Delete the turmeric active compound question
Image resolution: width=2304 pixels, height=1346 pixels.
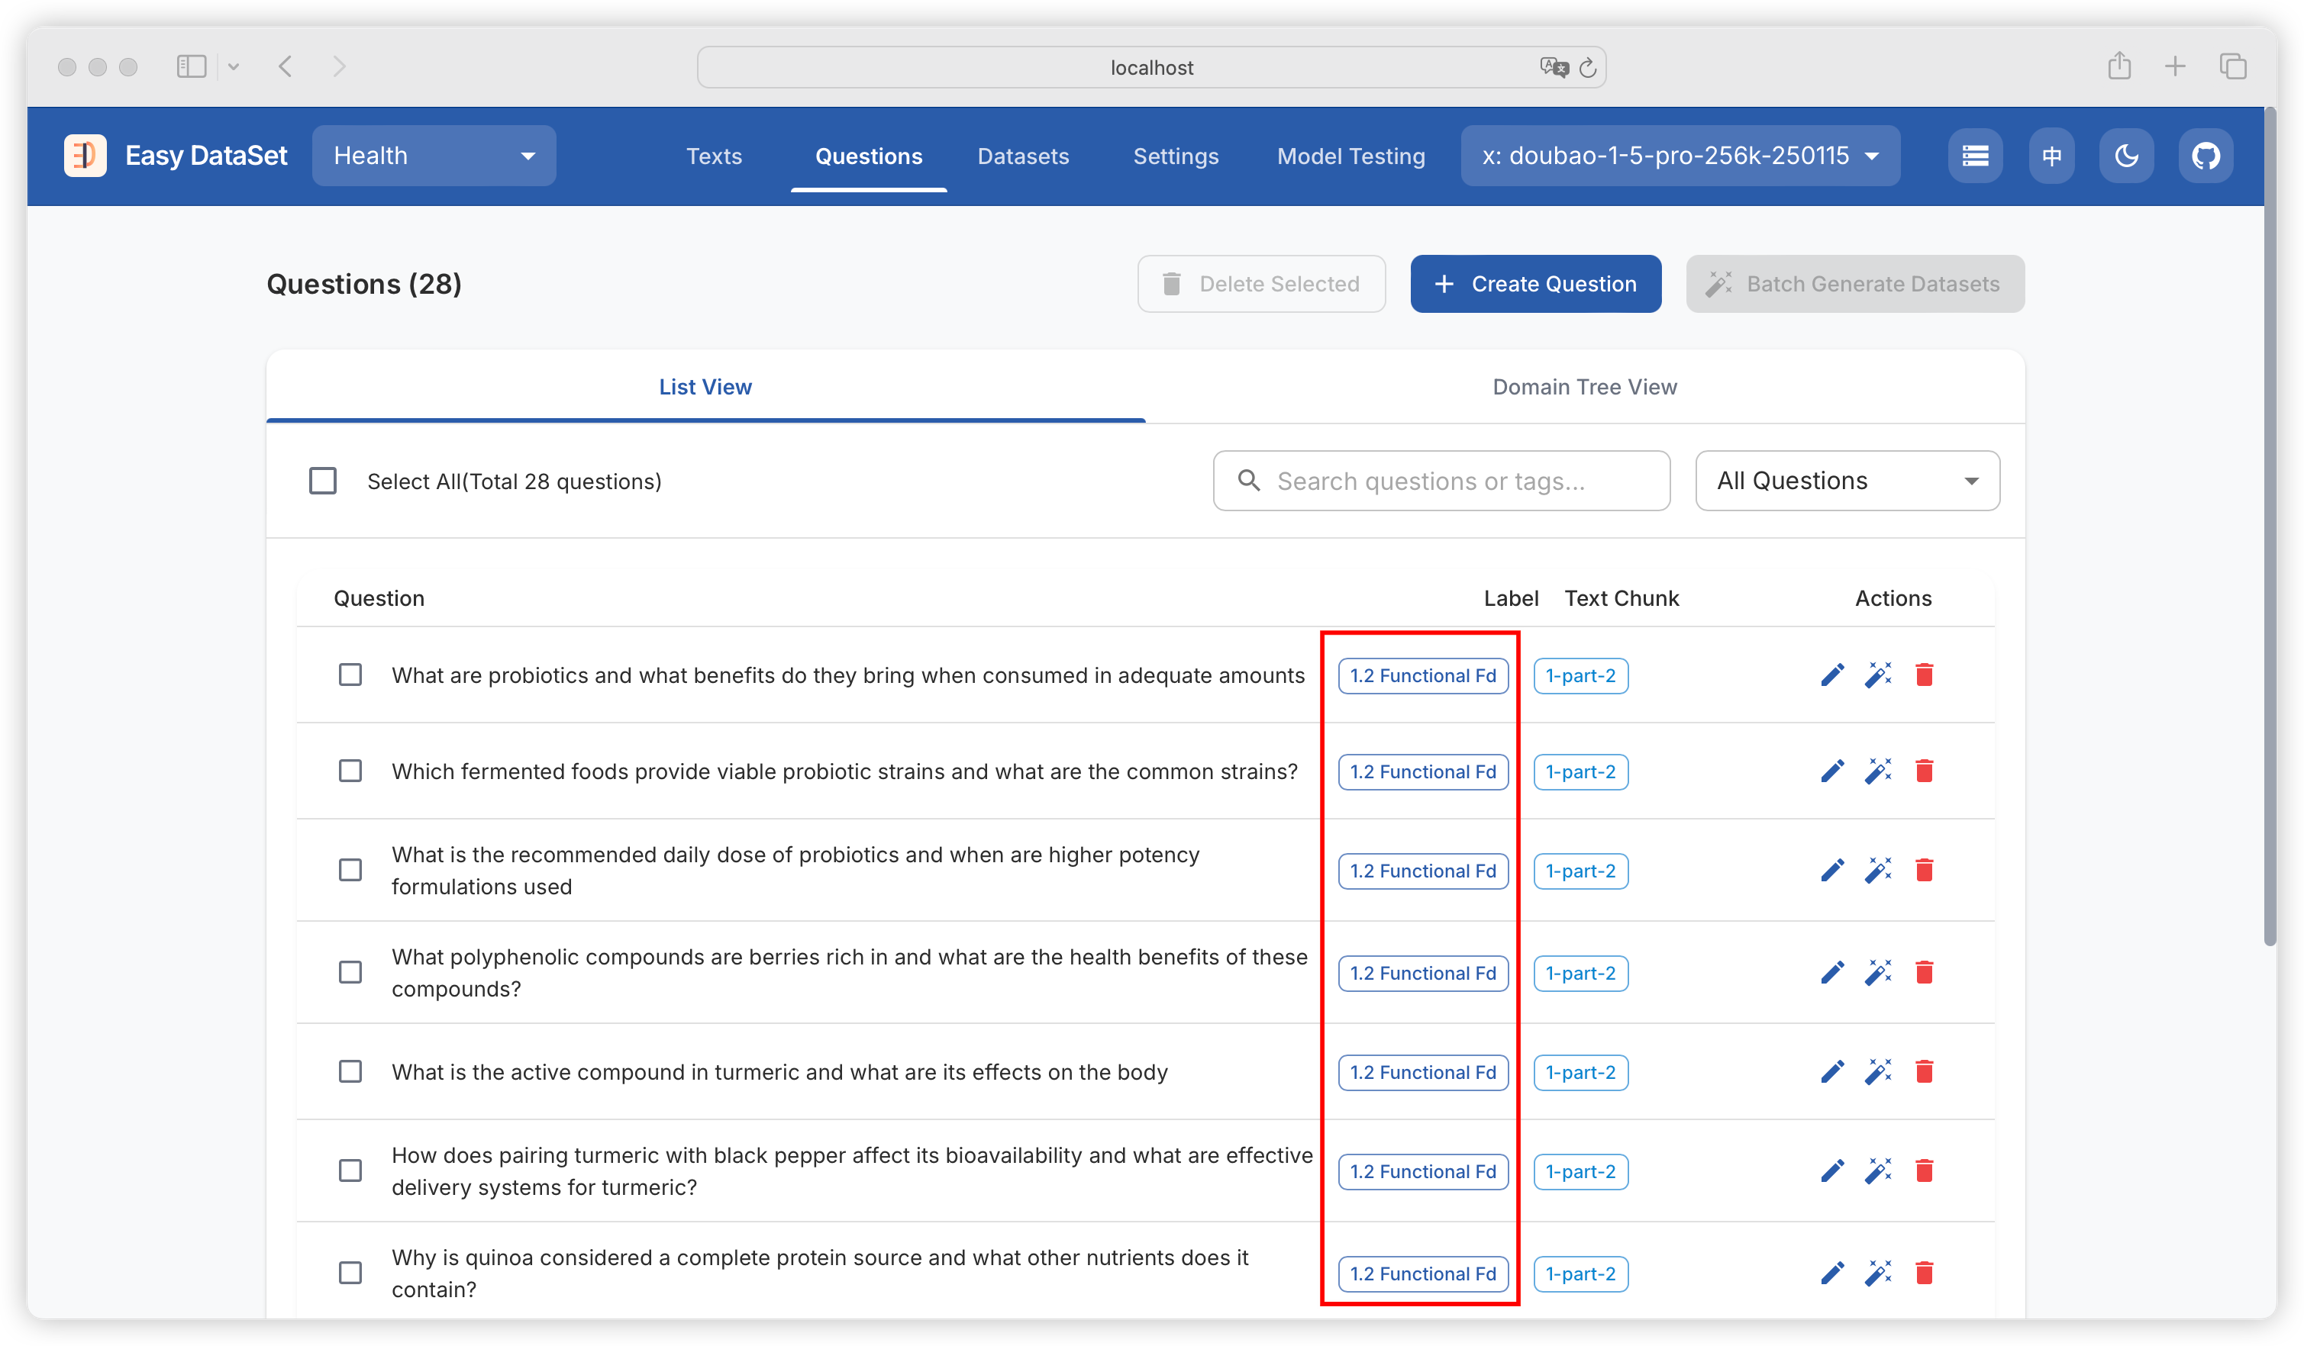point(1924,1072)
